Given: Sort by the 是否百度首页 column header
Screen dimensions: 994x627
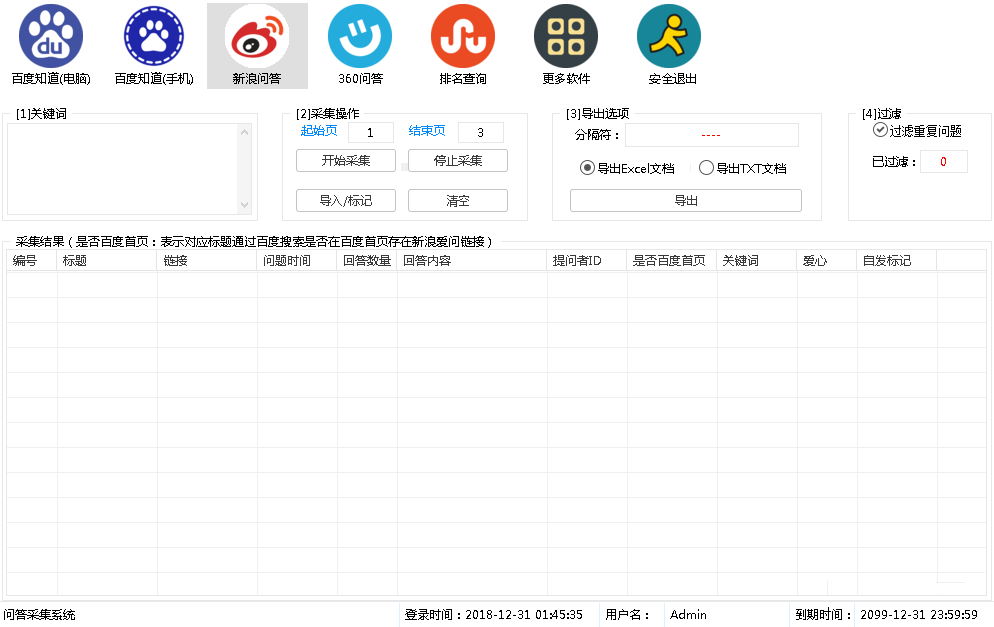Looking at the screenshot, I should point(671,261).
